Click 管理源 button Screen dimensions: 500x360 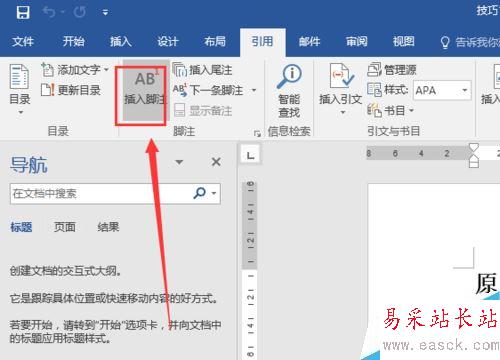click(392, 70)
